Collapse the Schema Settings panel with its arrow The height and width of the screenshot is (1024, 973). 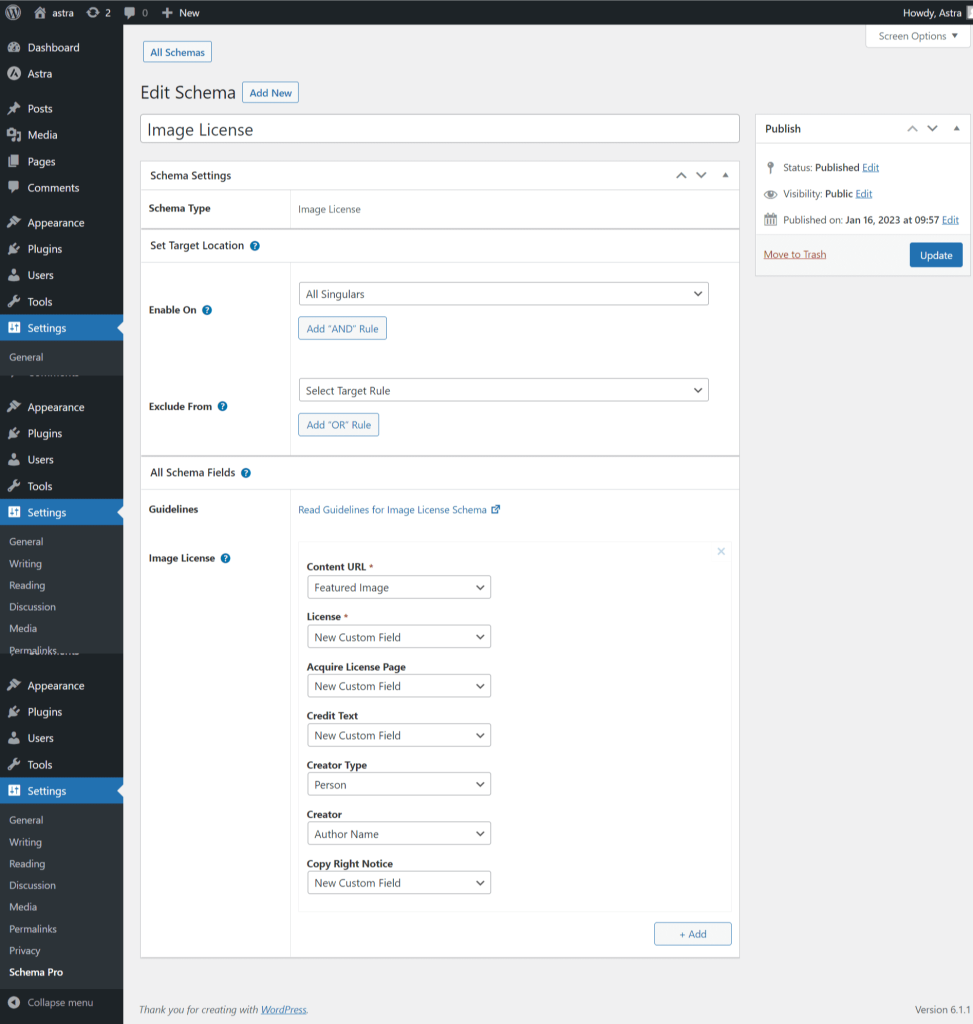[725, 174]
